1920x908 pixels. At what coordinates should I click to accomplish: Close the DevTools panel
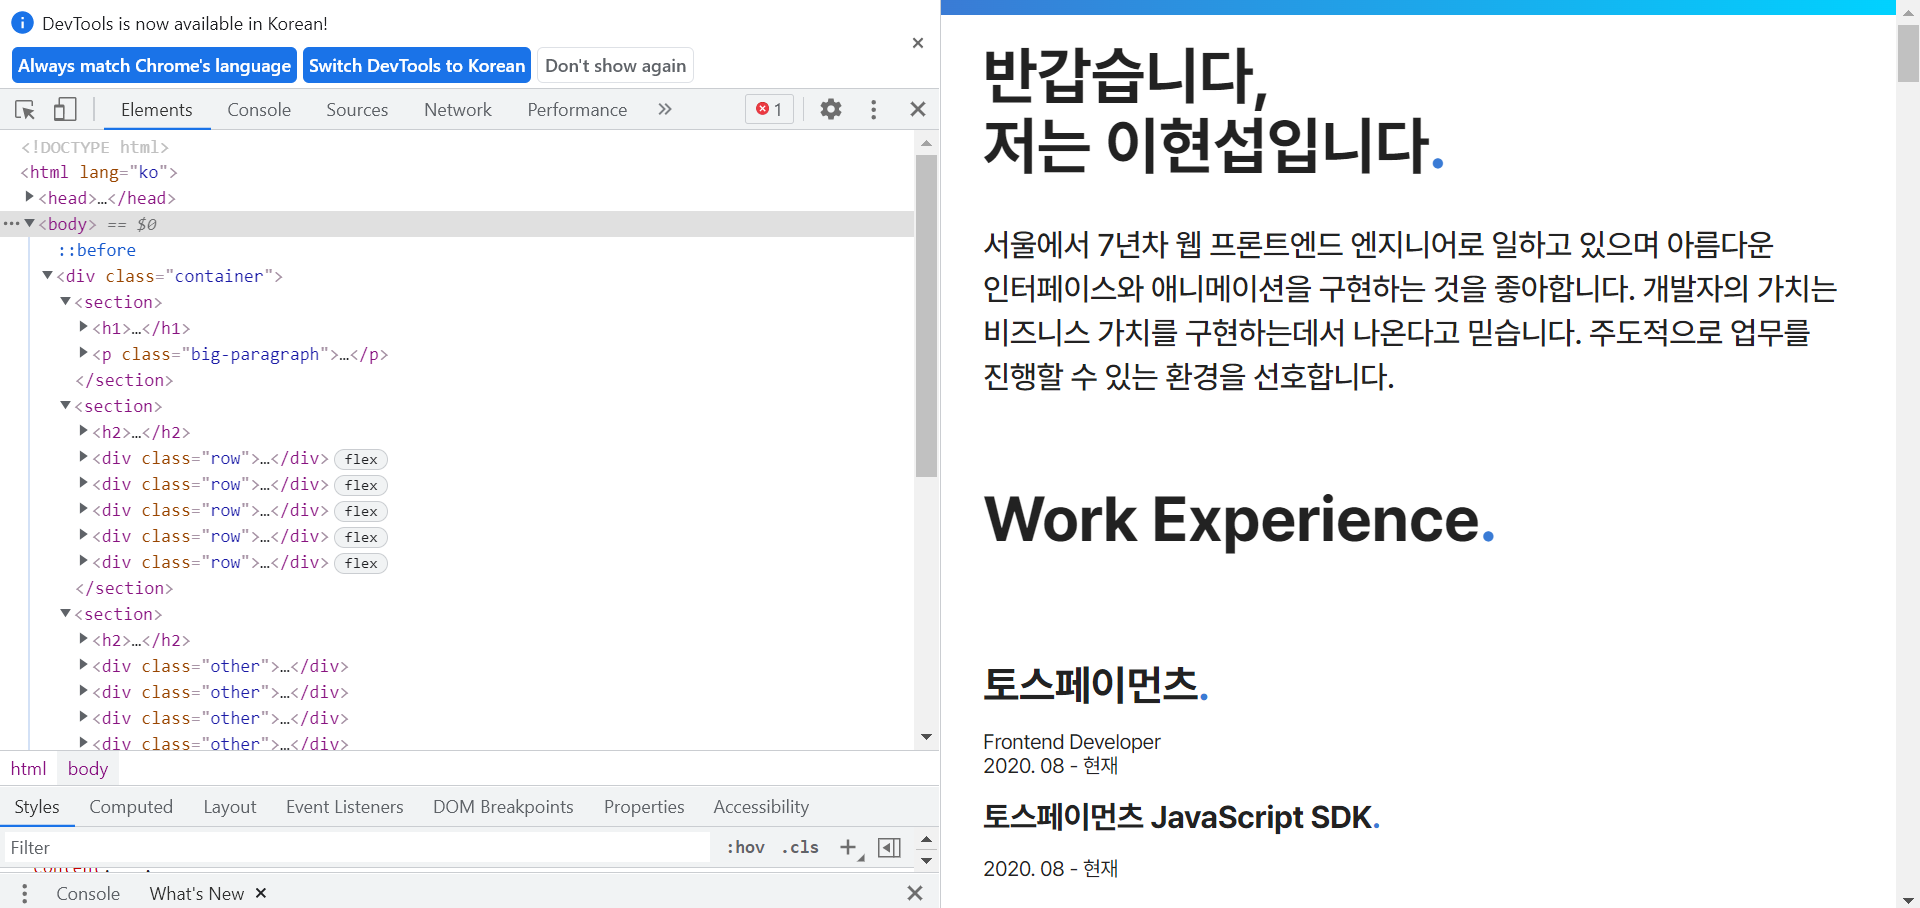tap(917, 109)
